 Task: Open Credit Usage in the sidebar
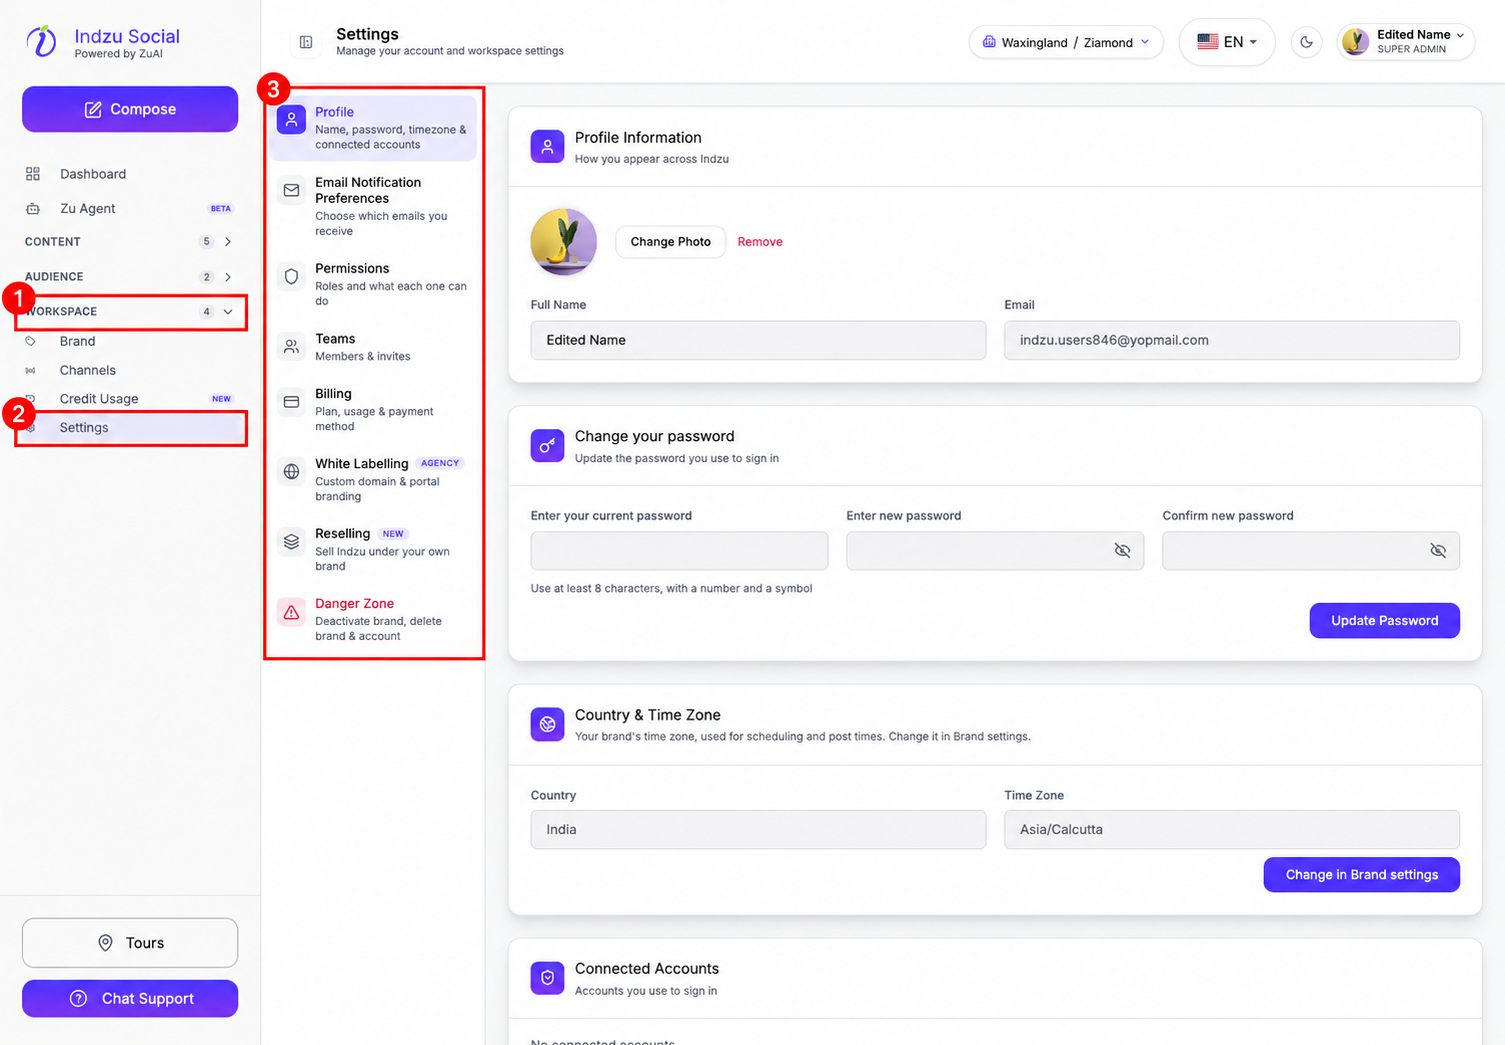[x=99, y=399]
